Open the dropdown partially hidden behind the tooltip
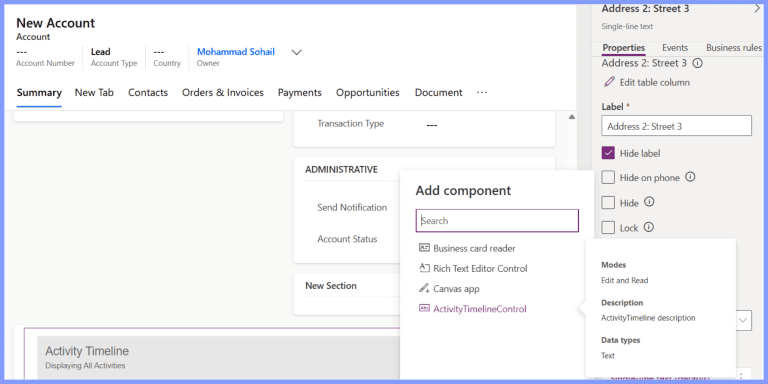The width and height of the screenshot is (768, 384). [744, 320]
